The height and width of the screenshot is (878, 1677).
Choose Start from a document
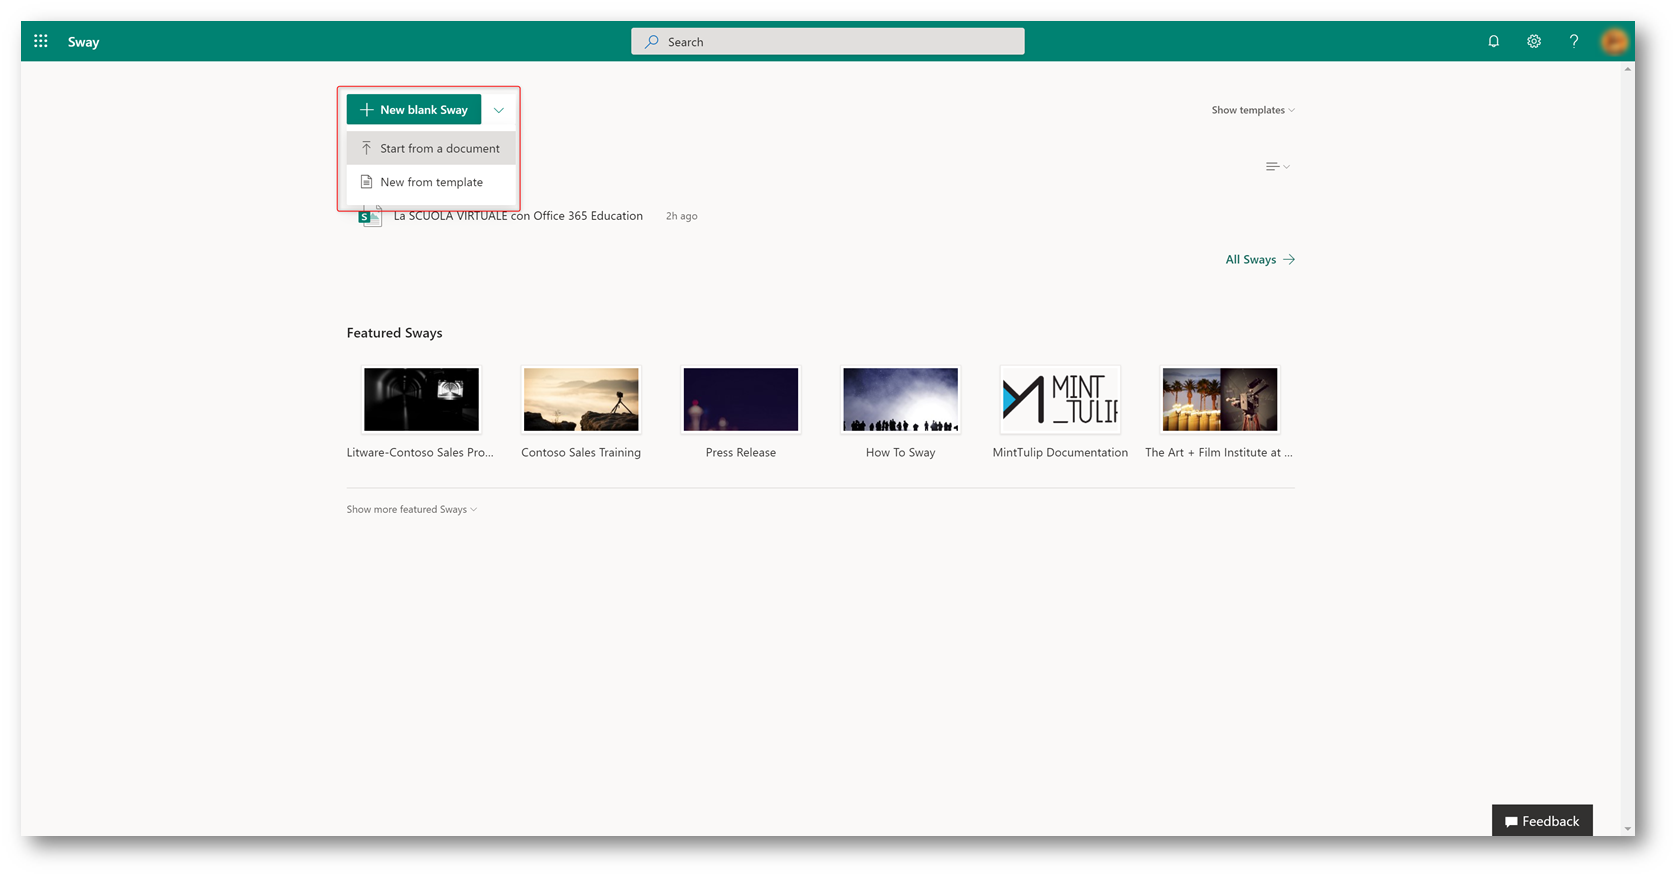click(431, 148)
